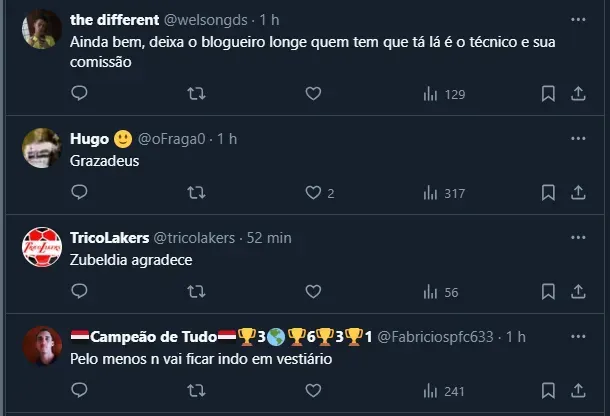Bookmark the different's tweet
The width and height of the screenshot is (610, 416).
[x=548, y=94]
